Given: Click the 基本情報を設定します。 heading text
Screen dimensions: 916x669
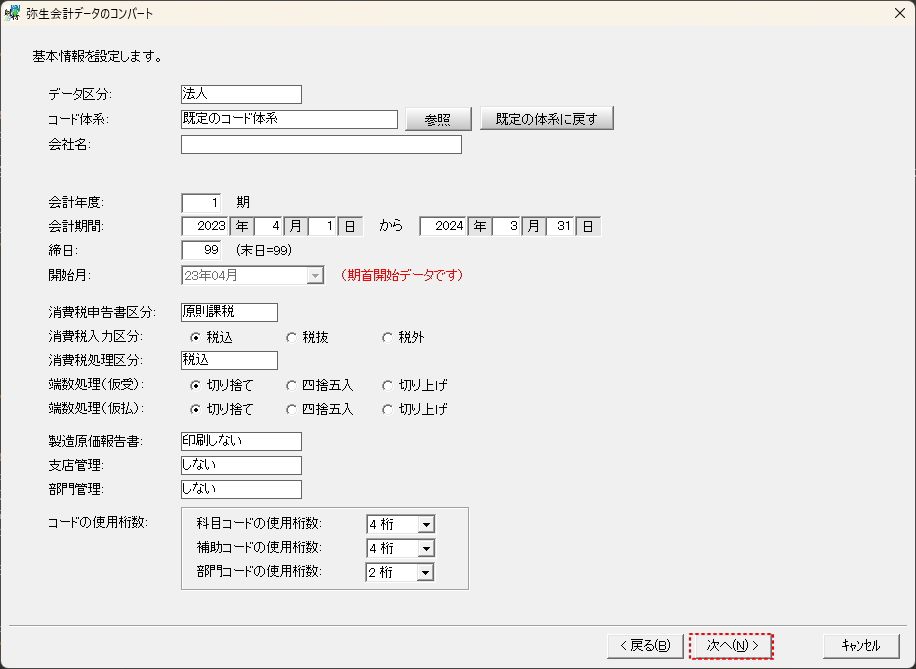Looking at the screenshot, I should [98, 57].
